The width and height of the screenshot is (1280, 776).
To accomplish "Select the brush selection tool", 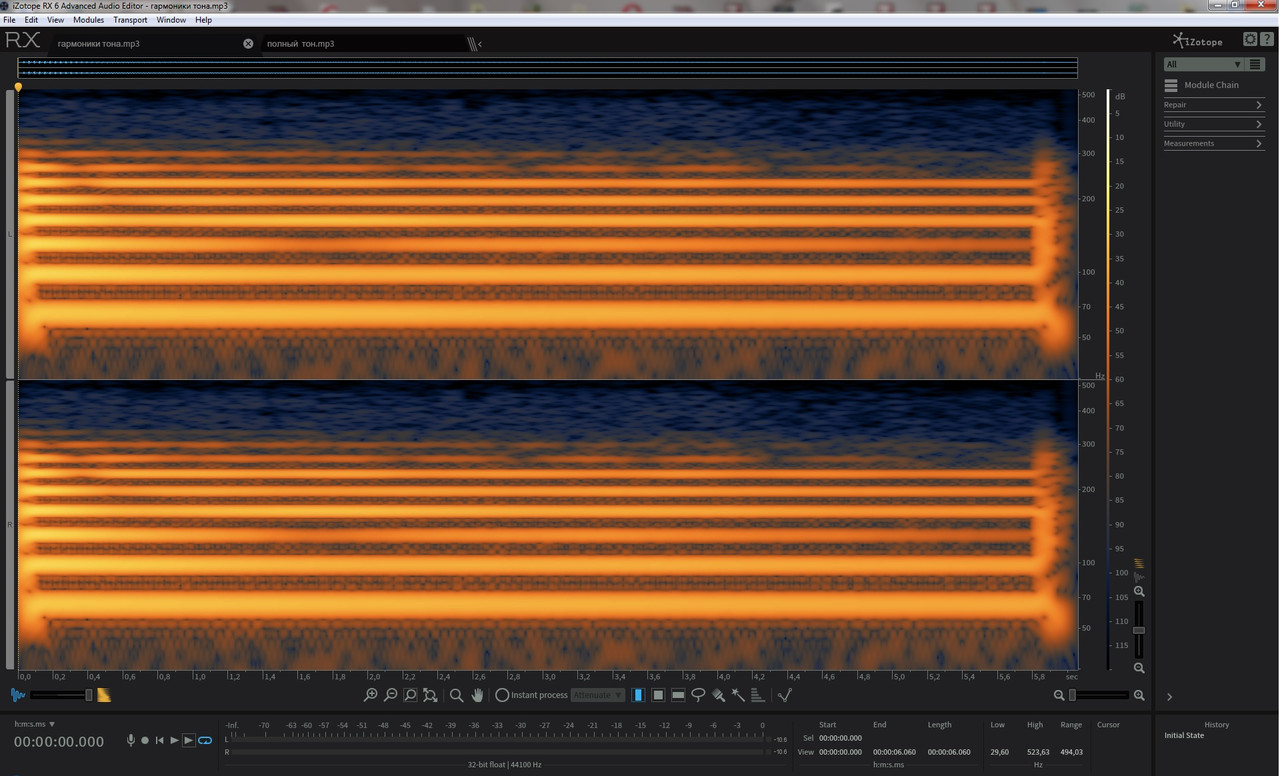I will pos(718,695).
